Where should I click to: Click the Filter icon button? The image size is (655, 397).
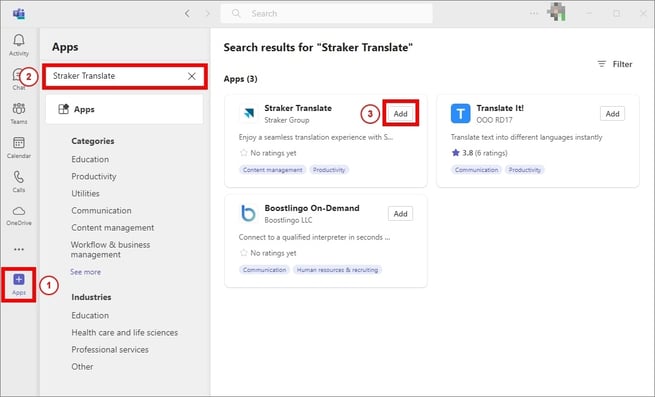coord(602,64)
